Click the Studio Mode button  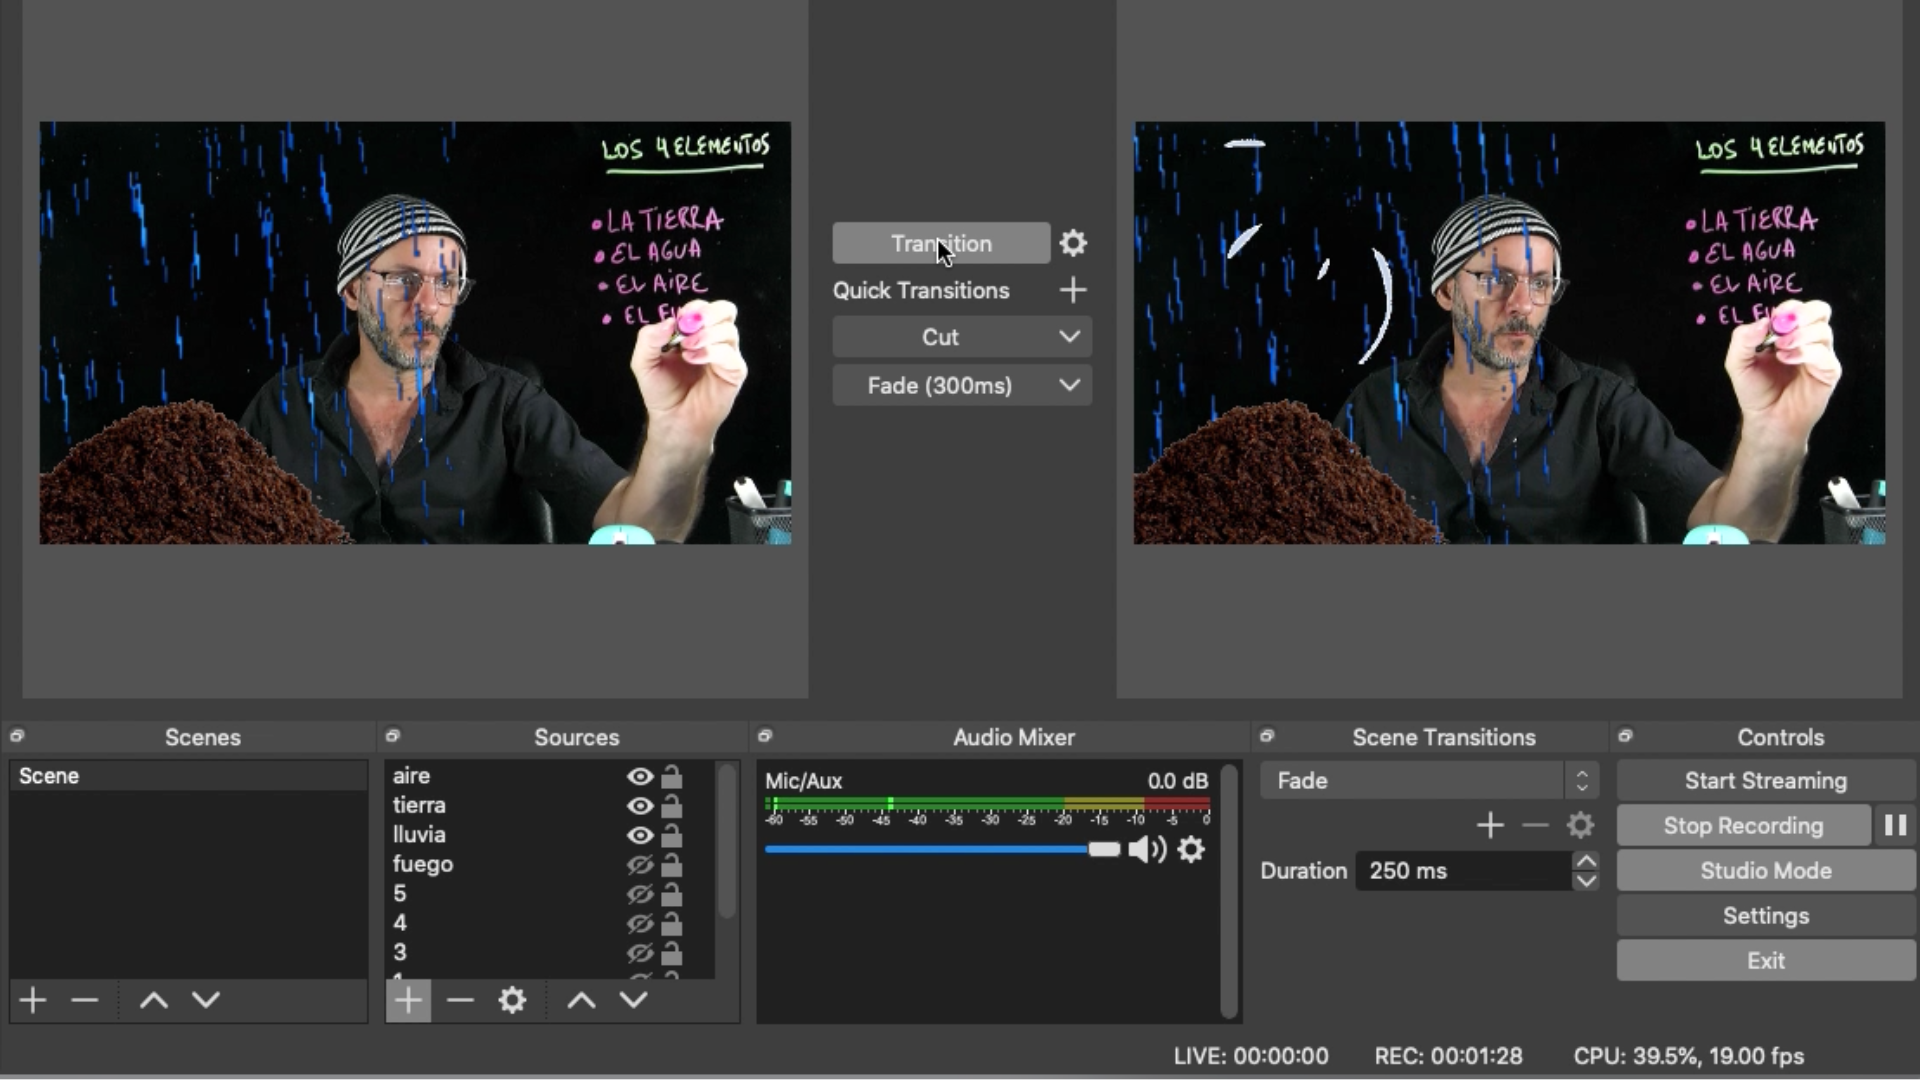tap(1765, 871)
